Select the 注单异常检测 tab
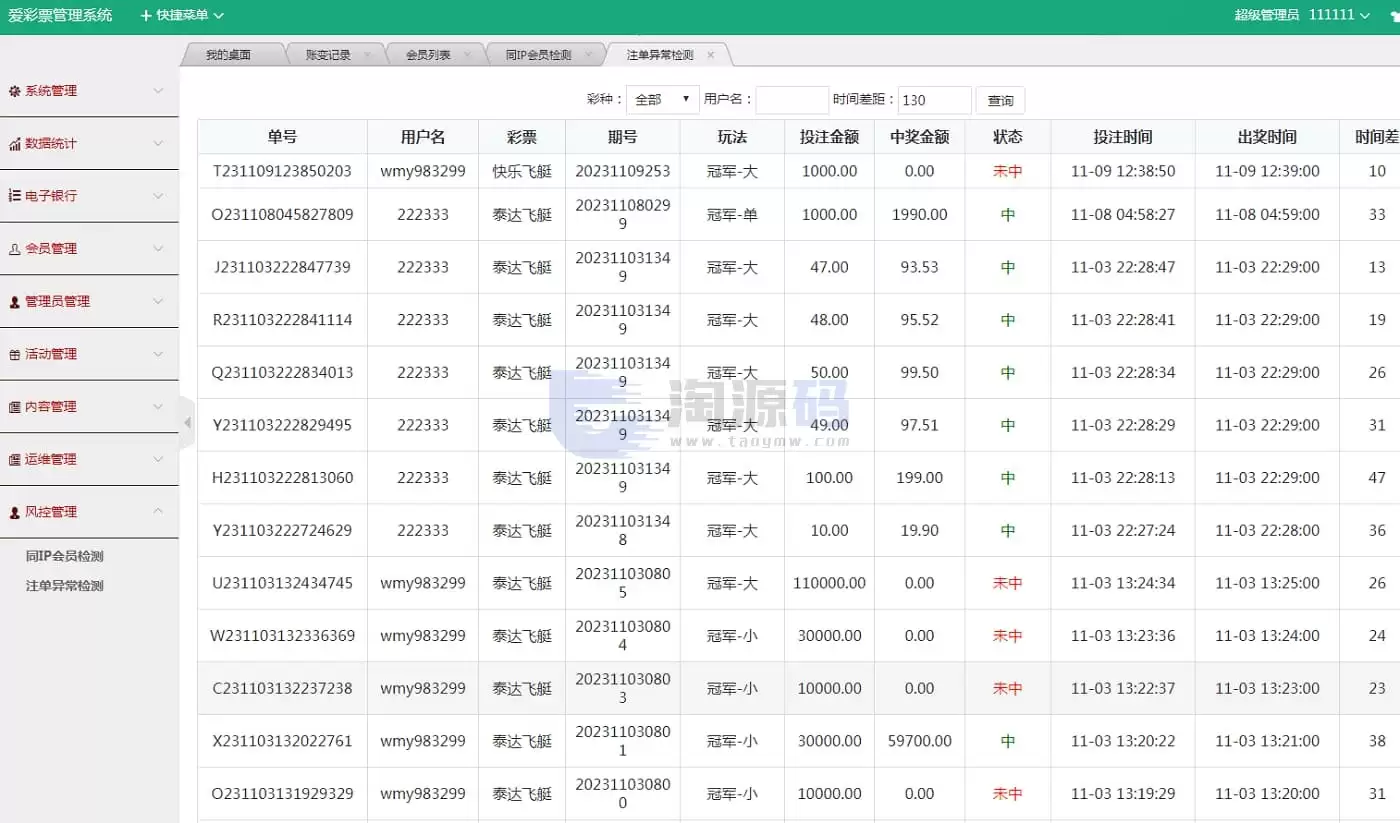This screenshot has height=823, width=1400. 660,55
